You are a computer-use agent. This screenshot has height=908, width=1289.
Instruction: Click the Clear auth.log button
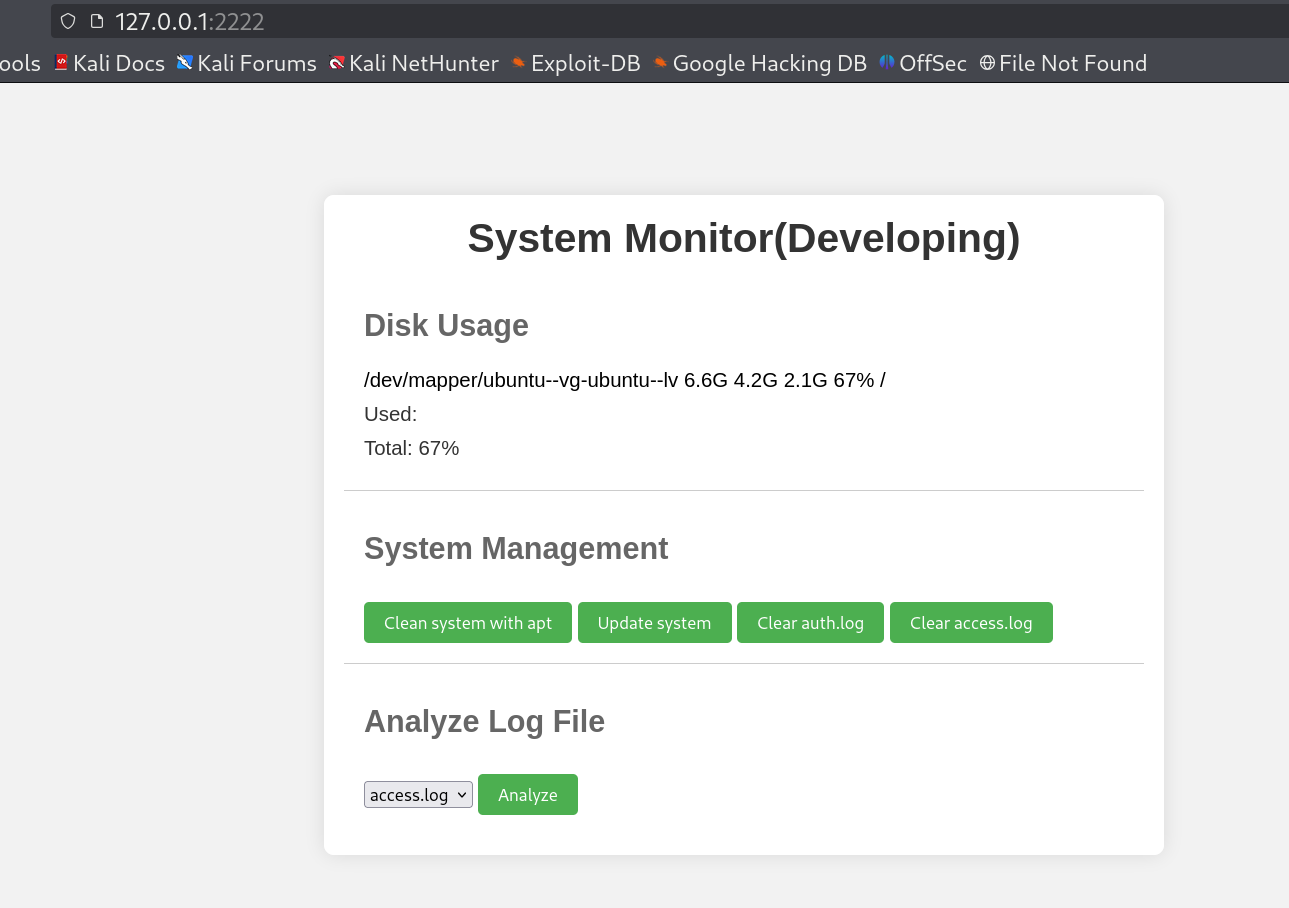tap(810, 623)
